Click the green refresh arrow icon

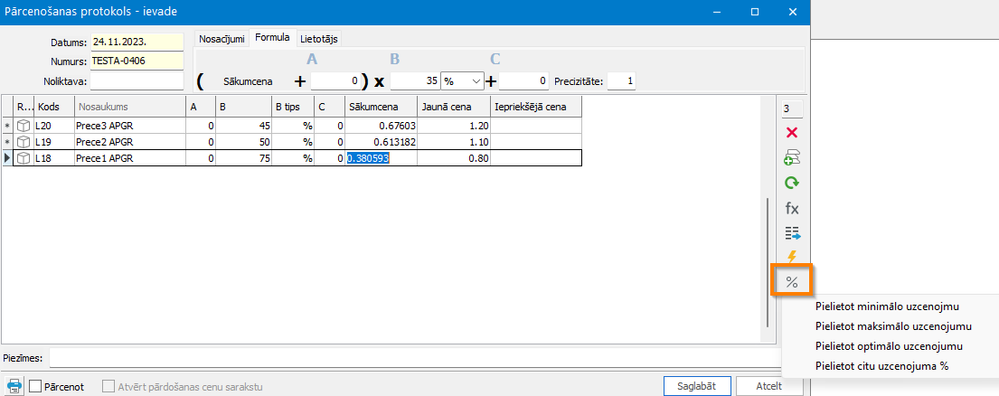792,183
